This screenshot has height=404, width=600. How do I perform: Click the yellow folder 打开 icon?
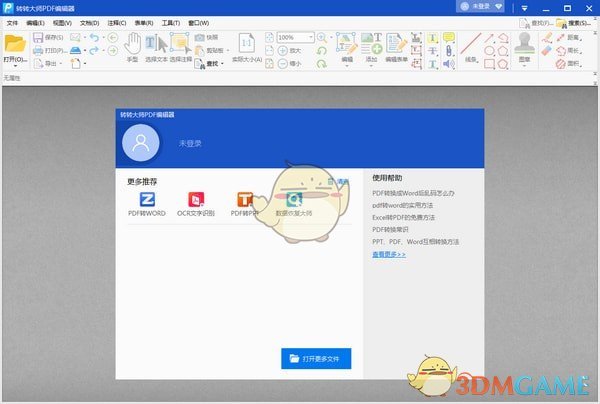click(x=15, y=44)
